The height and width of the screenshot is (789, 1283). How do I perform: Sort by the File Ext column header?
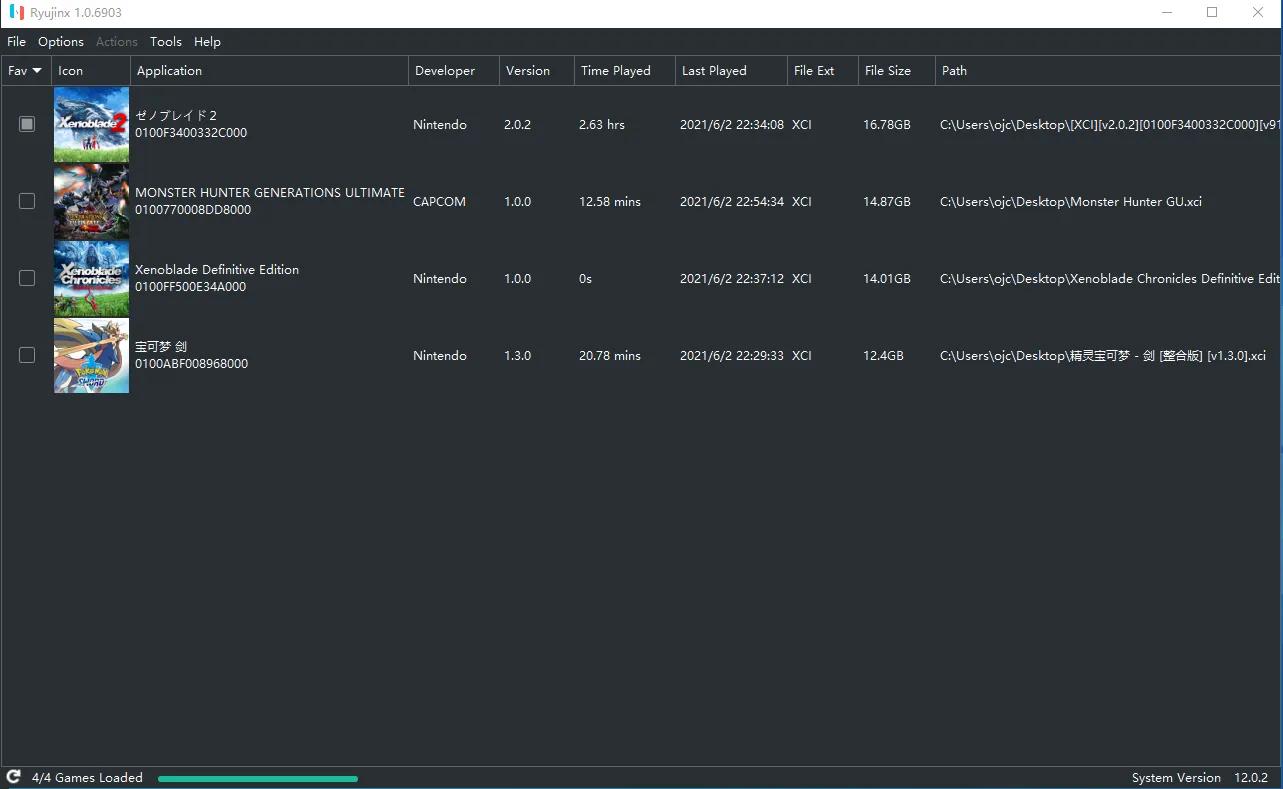823,71
